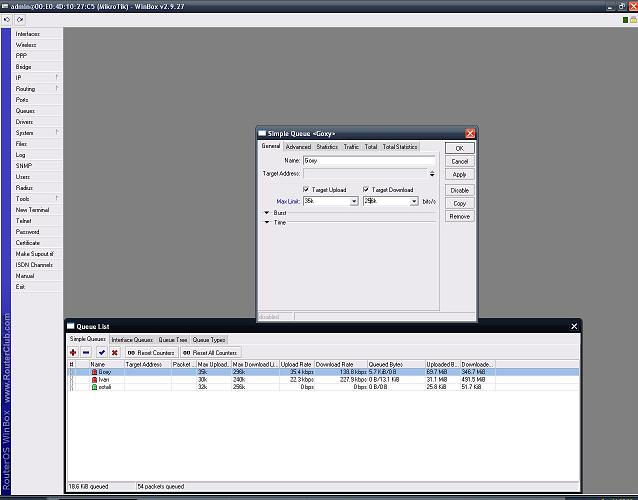Expand the Time section
The image size is (638, 500).
click(x=267, y=223)
